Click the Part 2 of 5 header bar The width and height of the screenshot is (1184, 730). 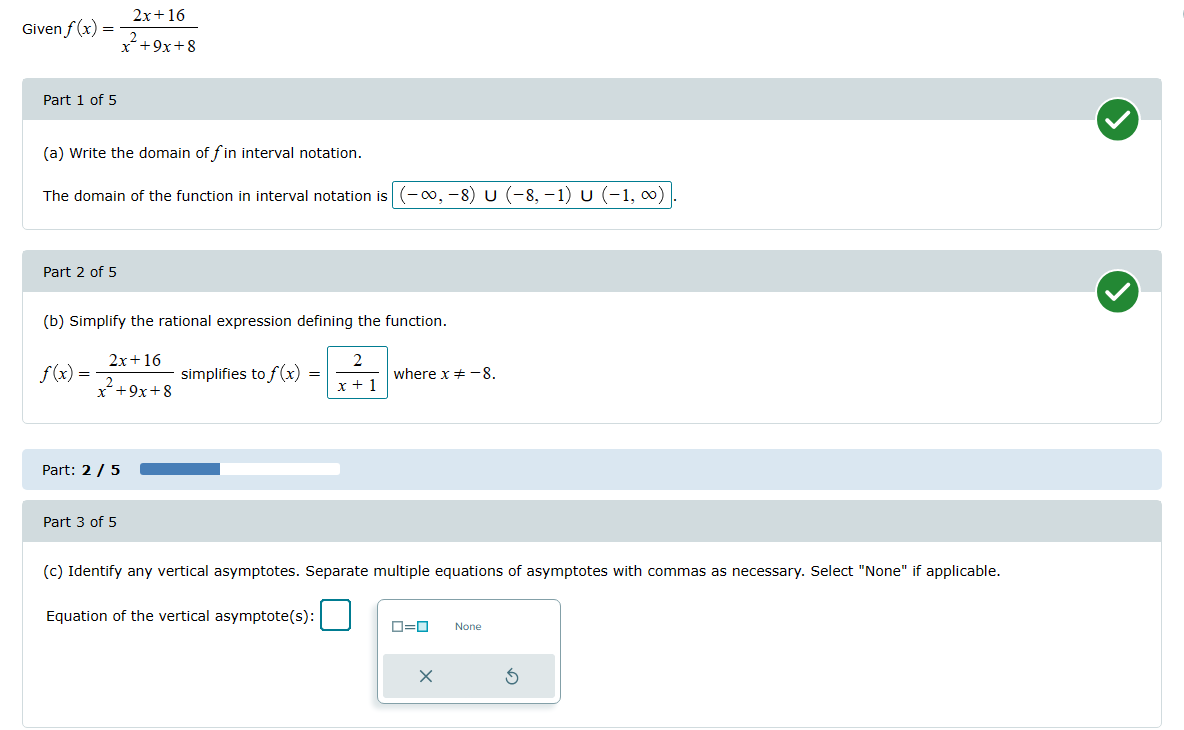[x=81, y=271]
